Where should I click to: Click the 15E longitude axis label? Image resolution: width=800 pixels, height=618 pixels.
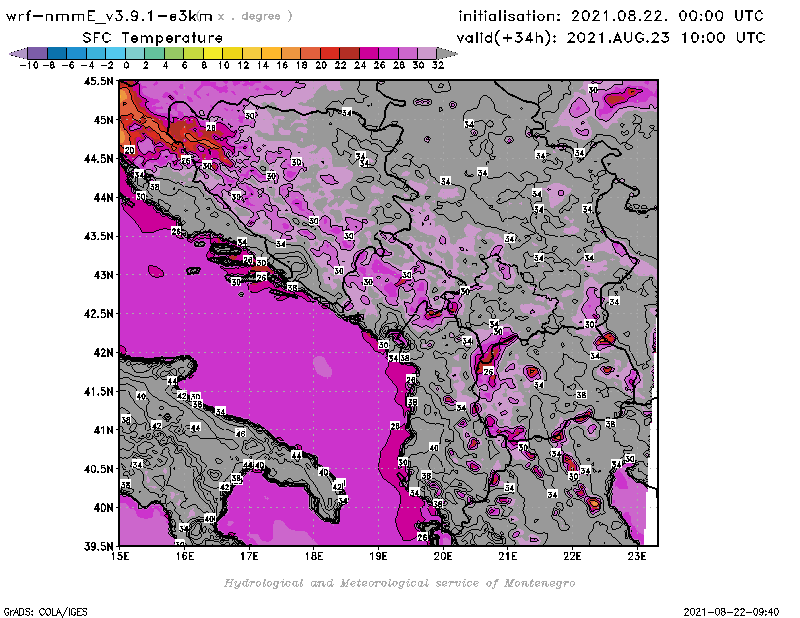click(121, 557)
